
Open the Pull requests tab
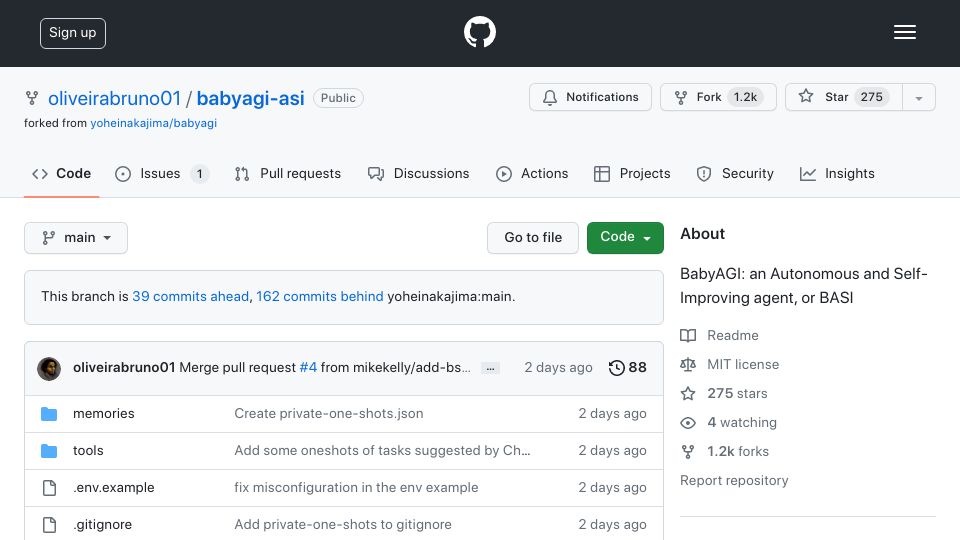(288, 174)
